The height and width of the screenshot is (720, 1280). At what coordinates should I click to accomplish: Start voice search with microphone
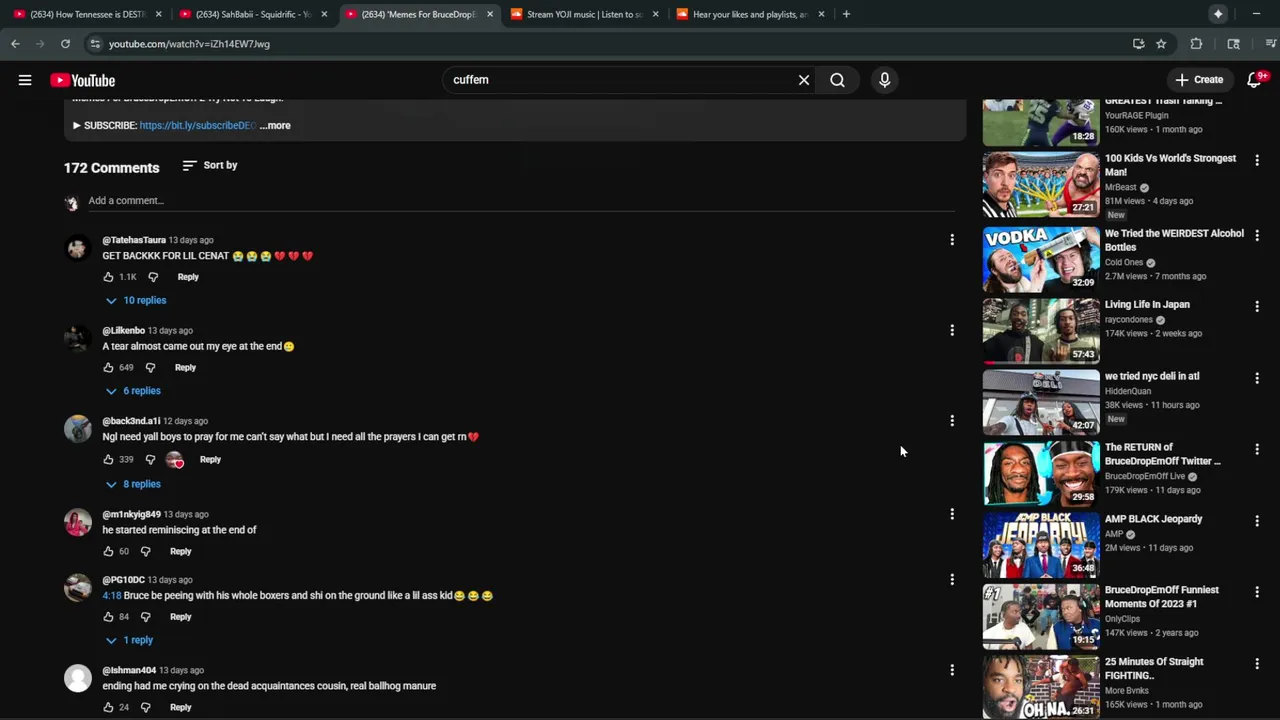tap(884, 80)
